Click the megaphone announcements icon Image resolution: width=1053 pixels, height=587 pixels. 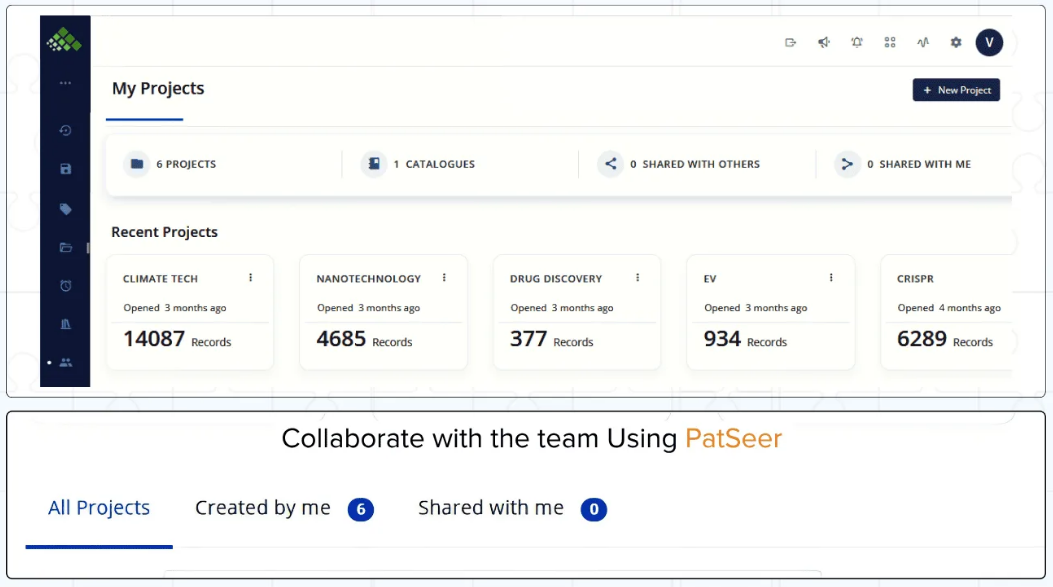point(823,42)
